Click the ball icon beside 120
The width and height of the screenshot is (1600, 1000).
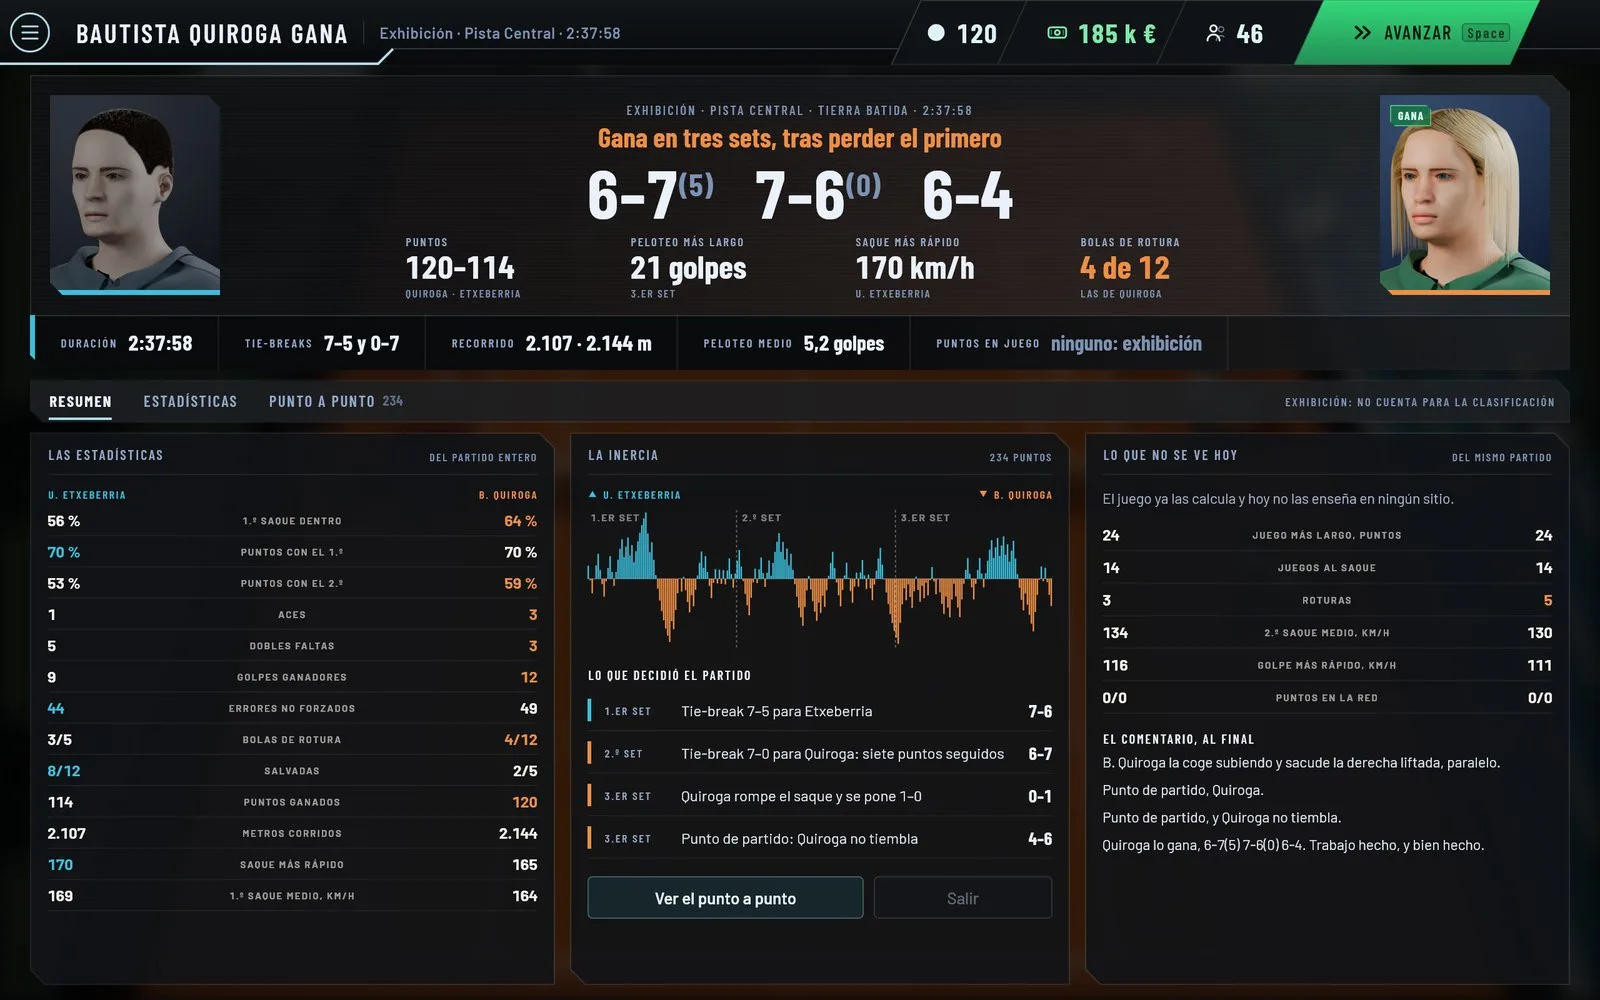(x=936, y=33)
